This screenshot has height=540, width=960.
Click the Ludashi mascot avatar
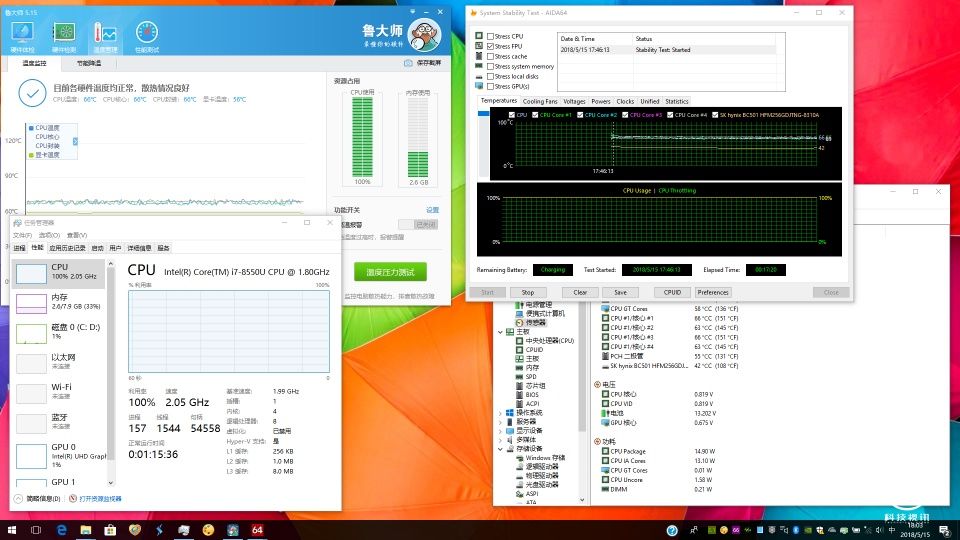424,35
